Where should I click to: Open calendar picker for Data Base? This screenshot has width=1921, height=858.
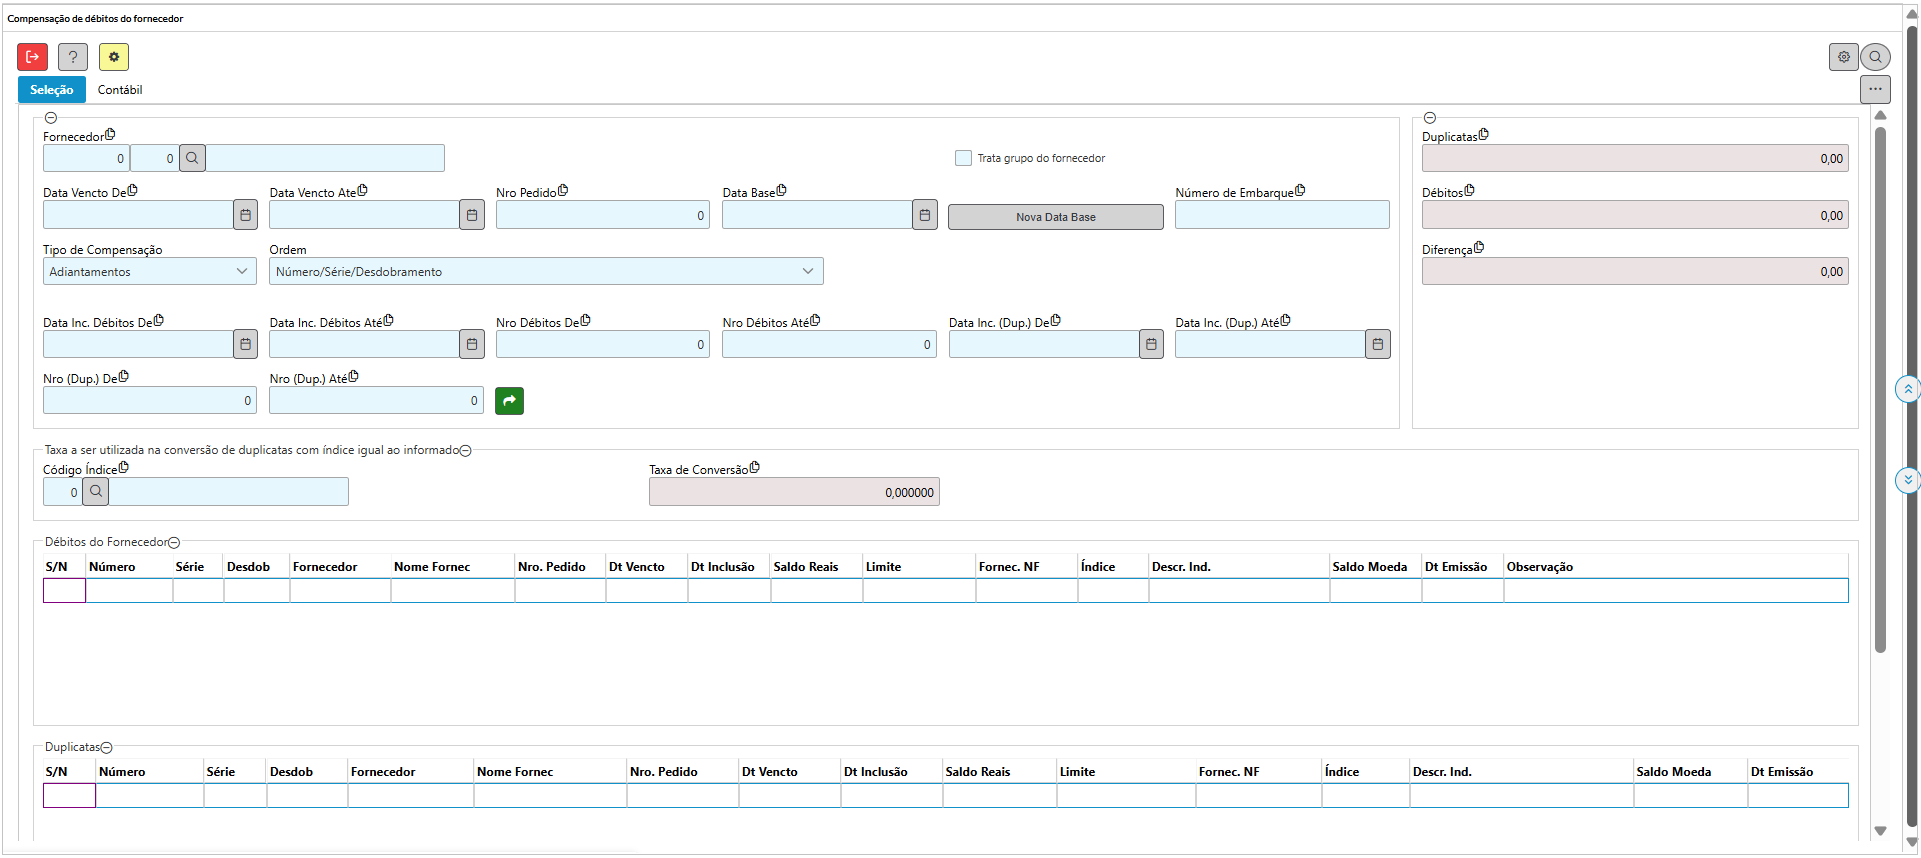coord(925,215)
